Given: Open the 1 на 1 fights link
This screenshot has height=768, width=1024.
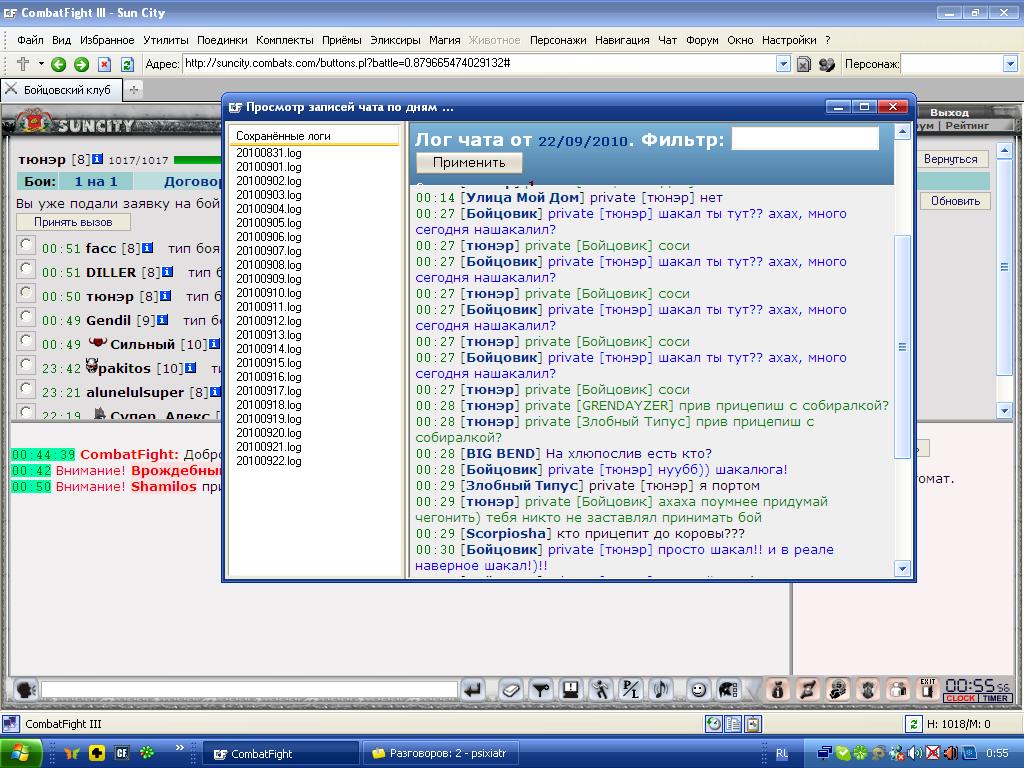Looking at the screenshot, I should [95, 182].
